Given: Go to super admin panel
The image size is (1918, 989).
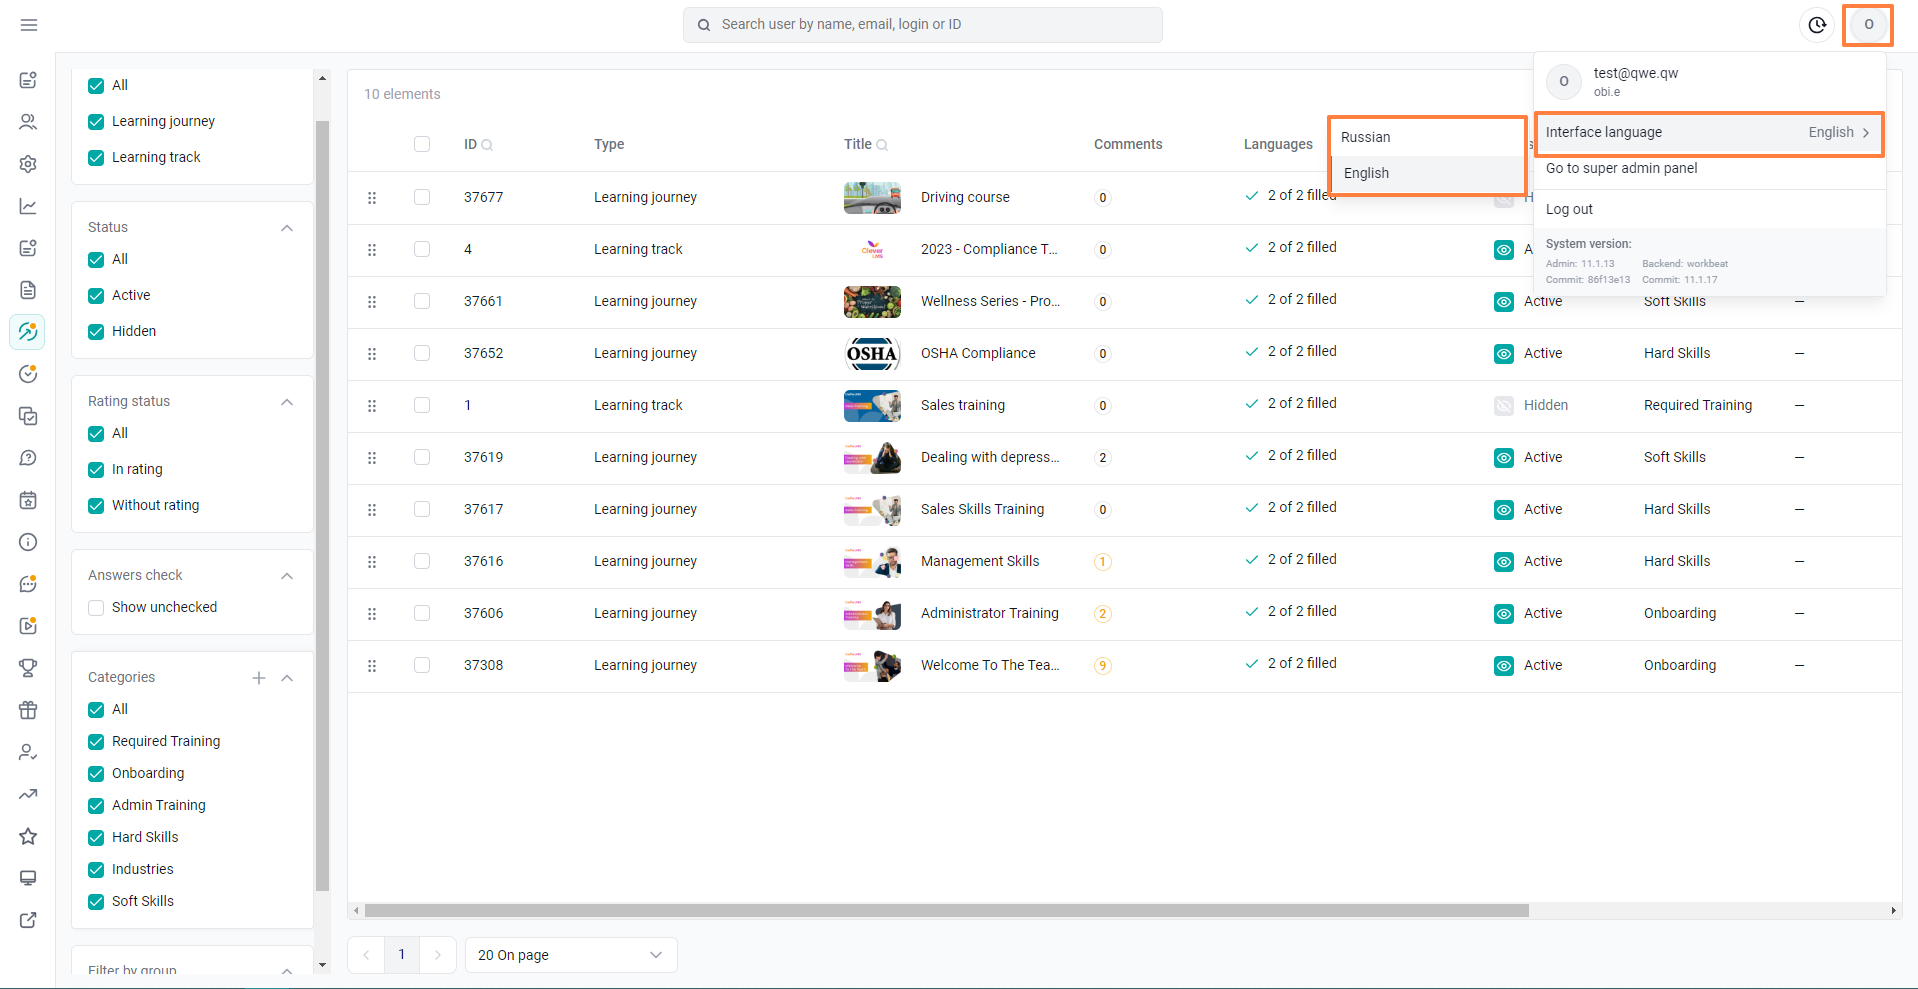Looking at the screenshot, I should 1621,168.
